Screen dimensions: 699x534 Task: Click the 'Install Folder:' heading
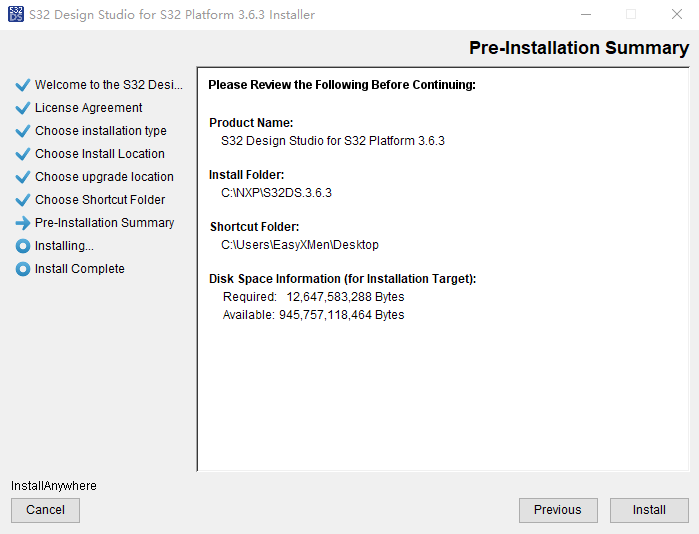pos(247,175)
